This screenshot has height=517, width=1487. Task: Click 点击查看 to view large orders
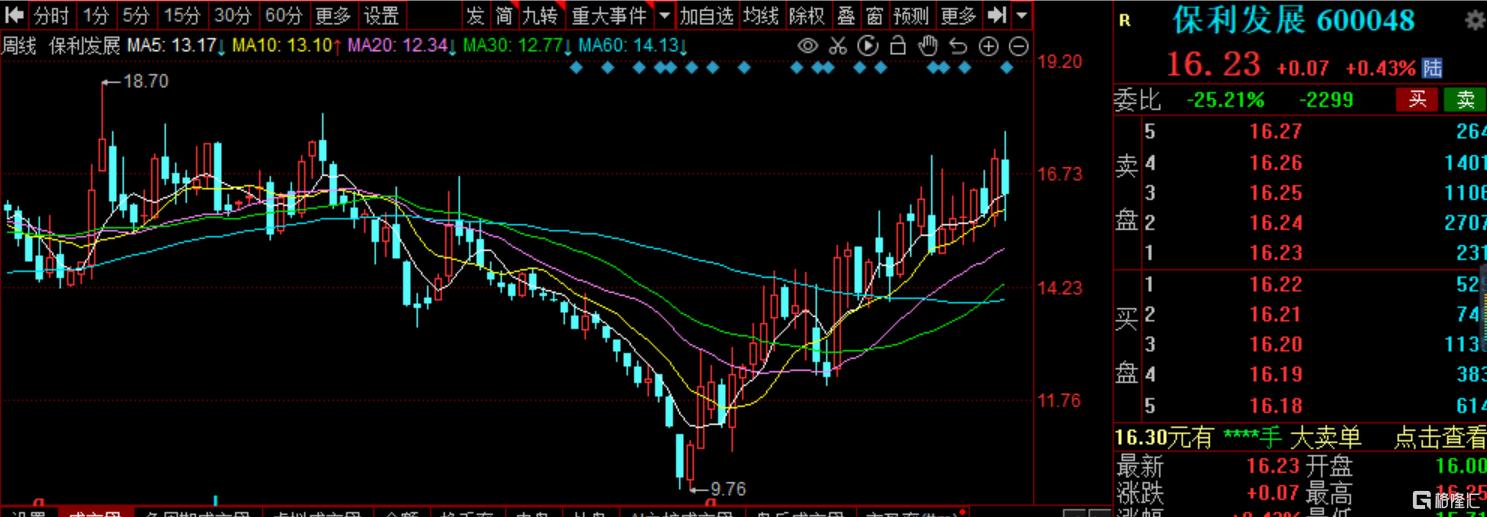click(1439, 437)
